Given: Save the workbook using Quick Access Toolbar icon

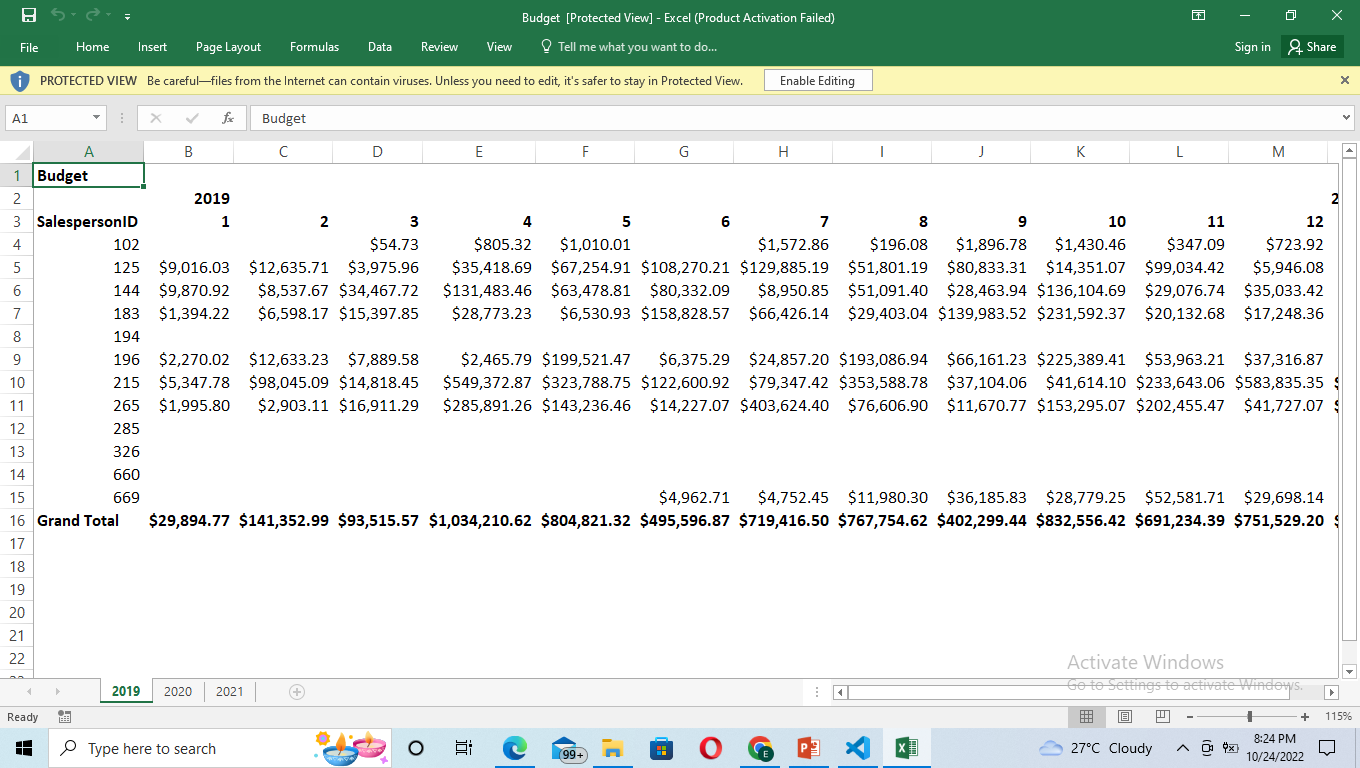Looking at the screenshot, I should point(27,15).
